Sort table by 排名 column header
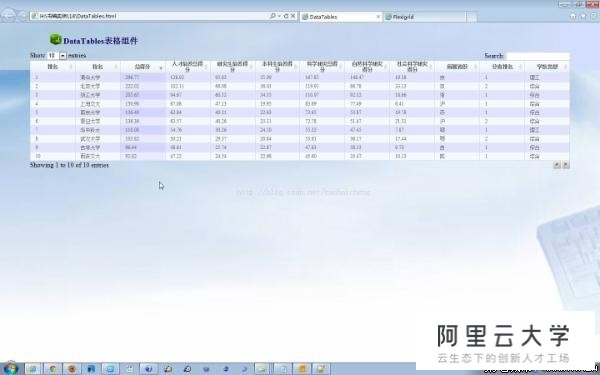Viewport: 600px width, 375px height. [53, 67]
